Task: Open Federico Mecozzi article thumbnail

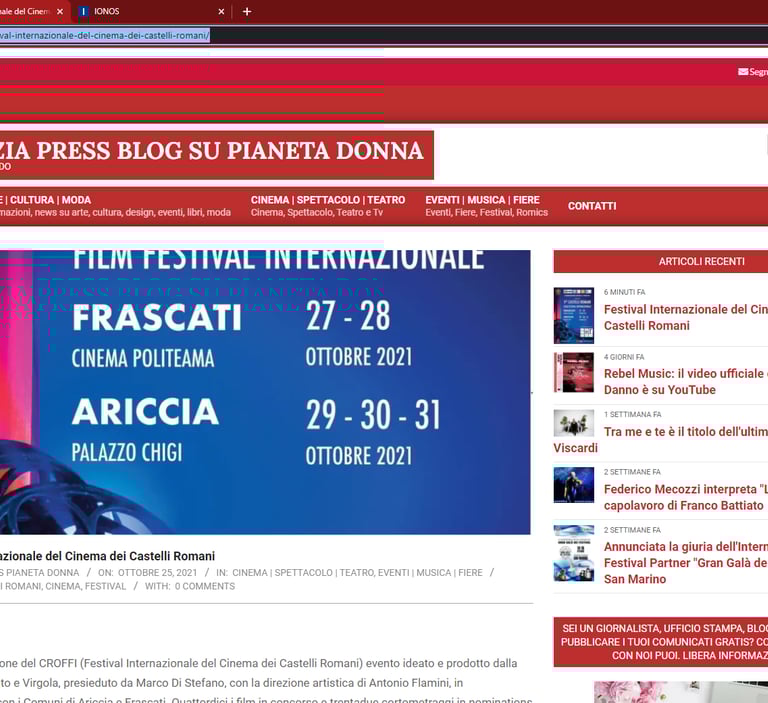Action: [x=574, y=485]
